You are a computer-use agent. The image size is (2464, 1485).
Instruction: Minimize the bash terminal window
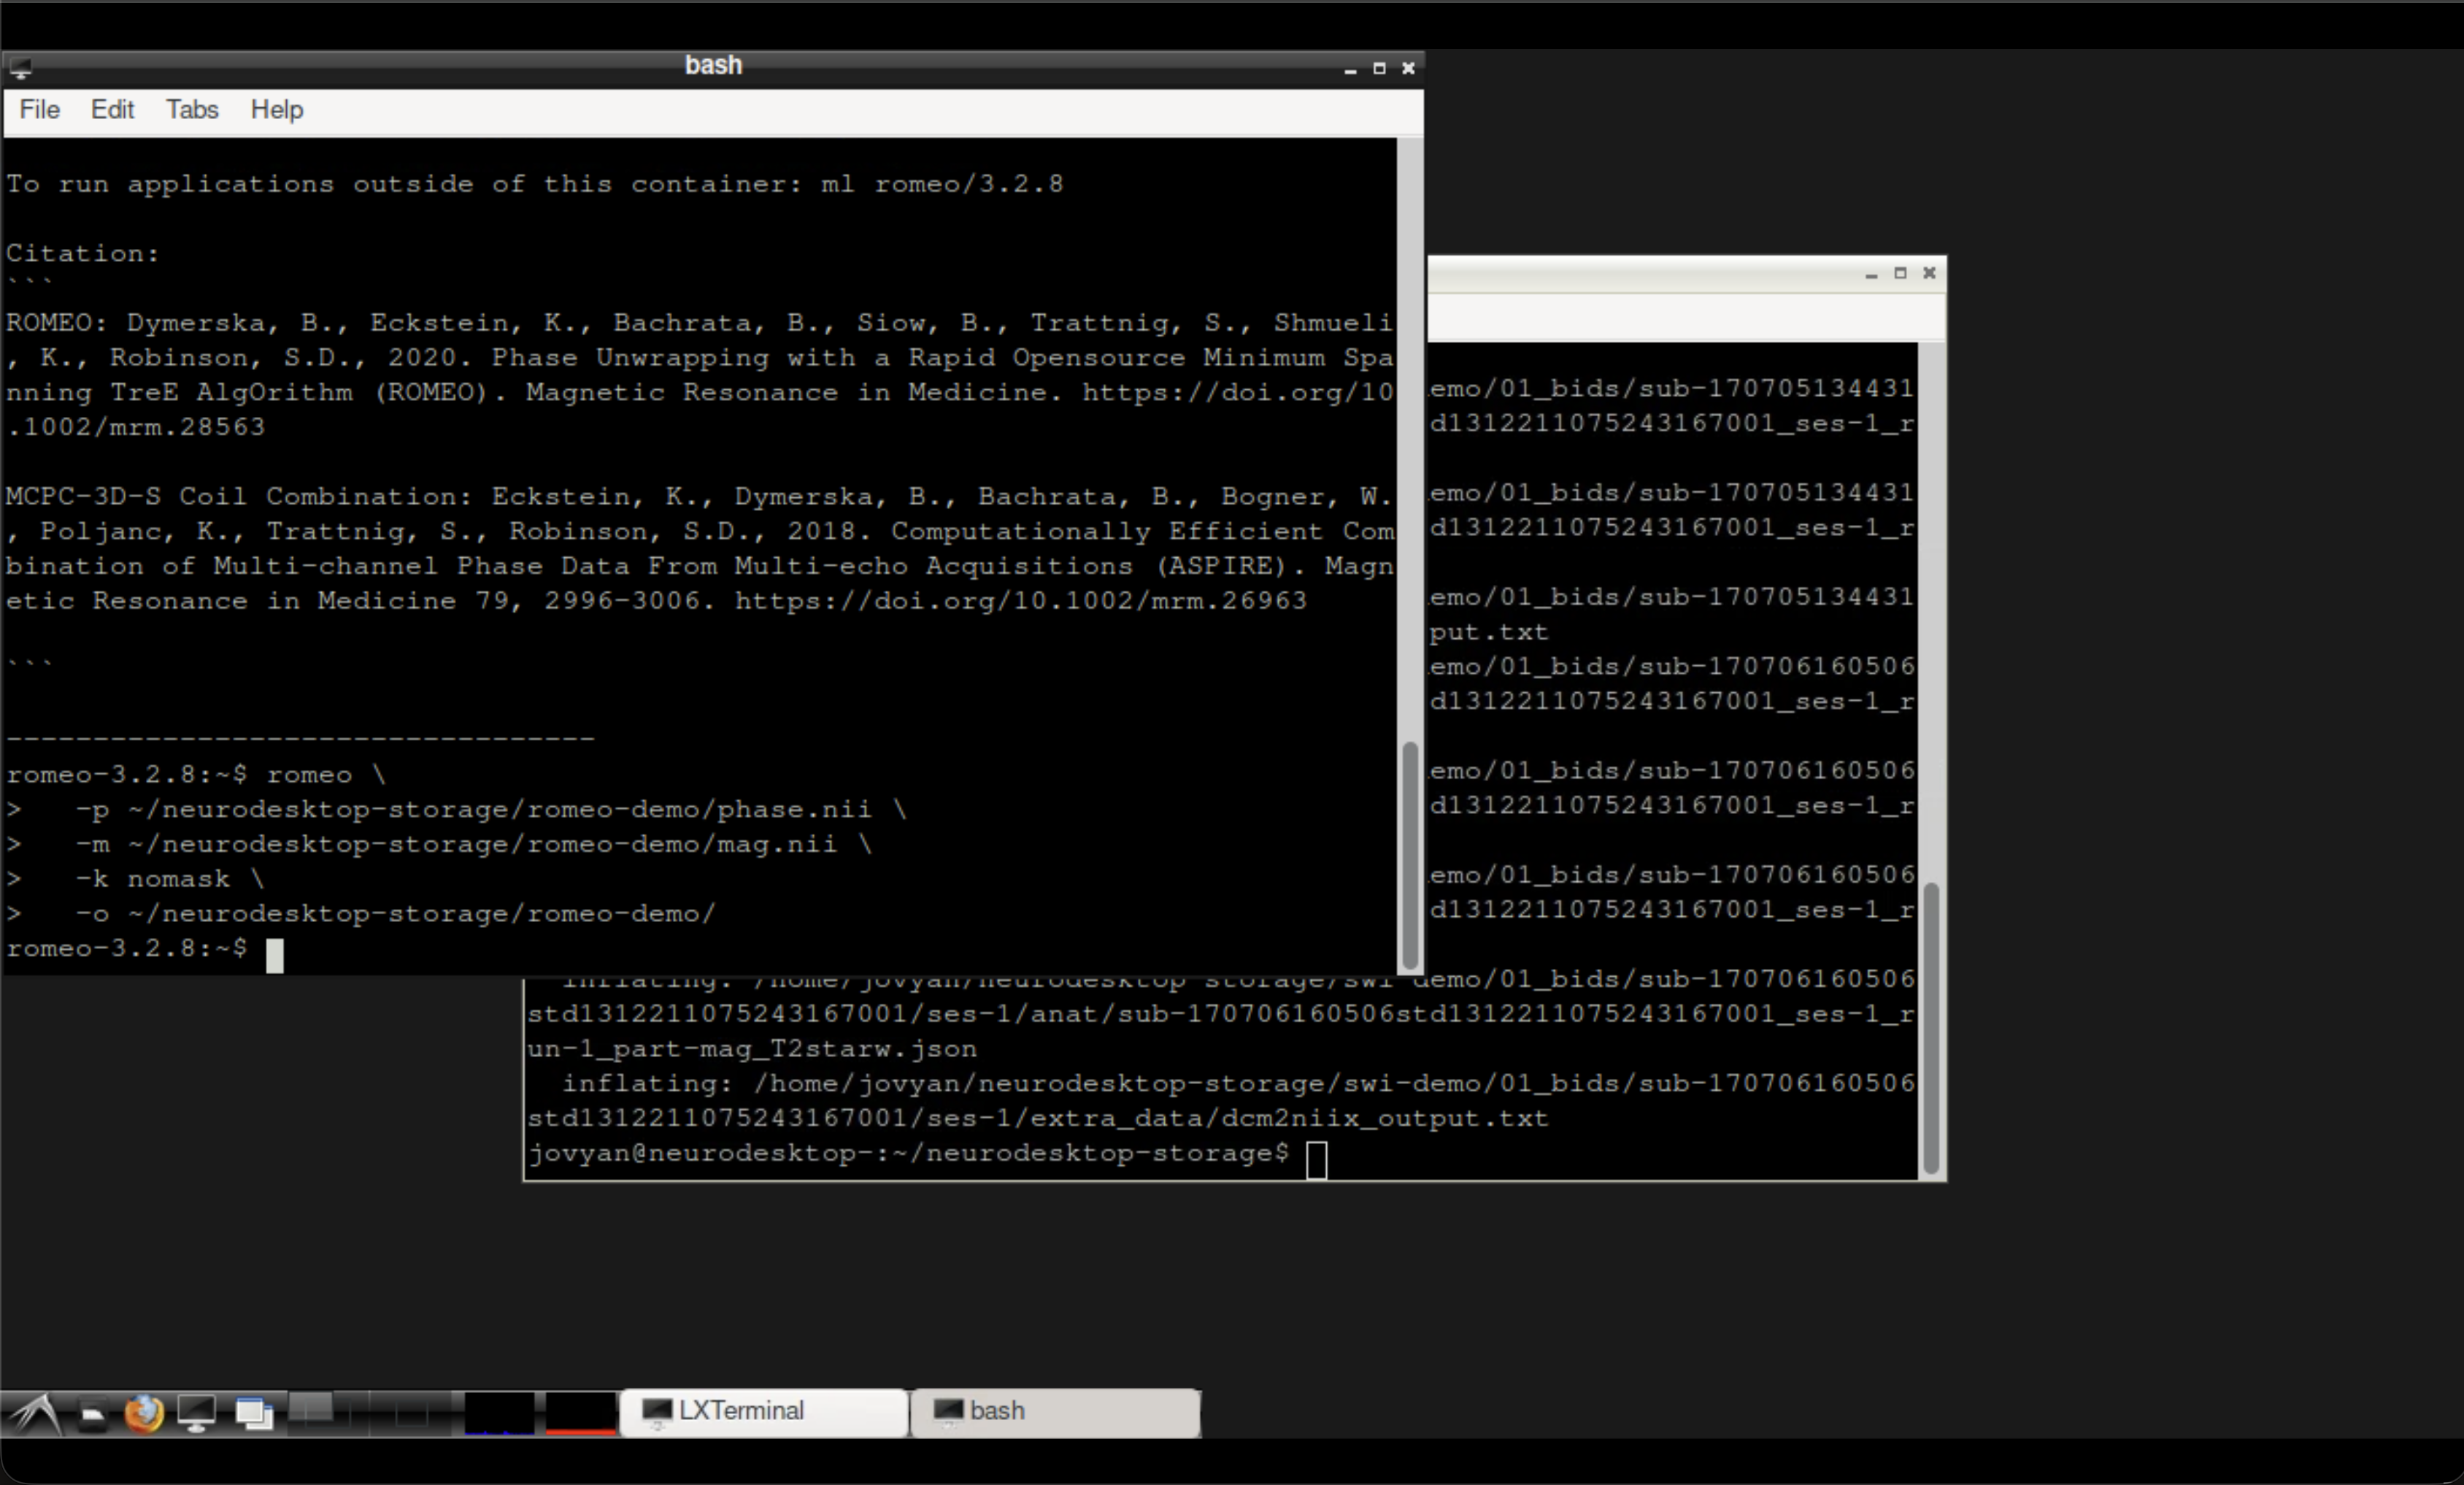(1350, 69)
